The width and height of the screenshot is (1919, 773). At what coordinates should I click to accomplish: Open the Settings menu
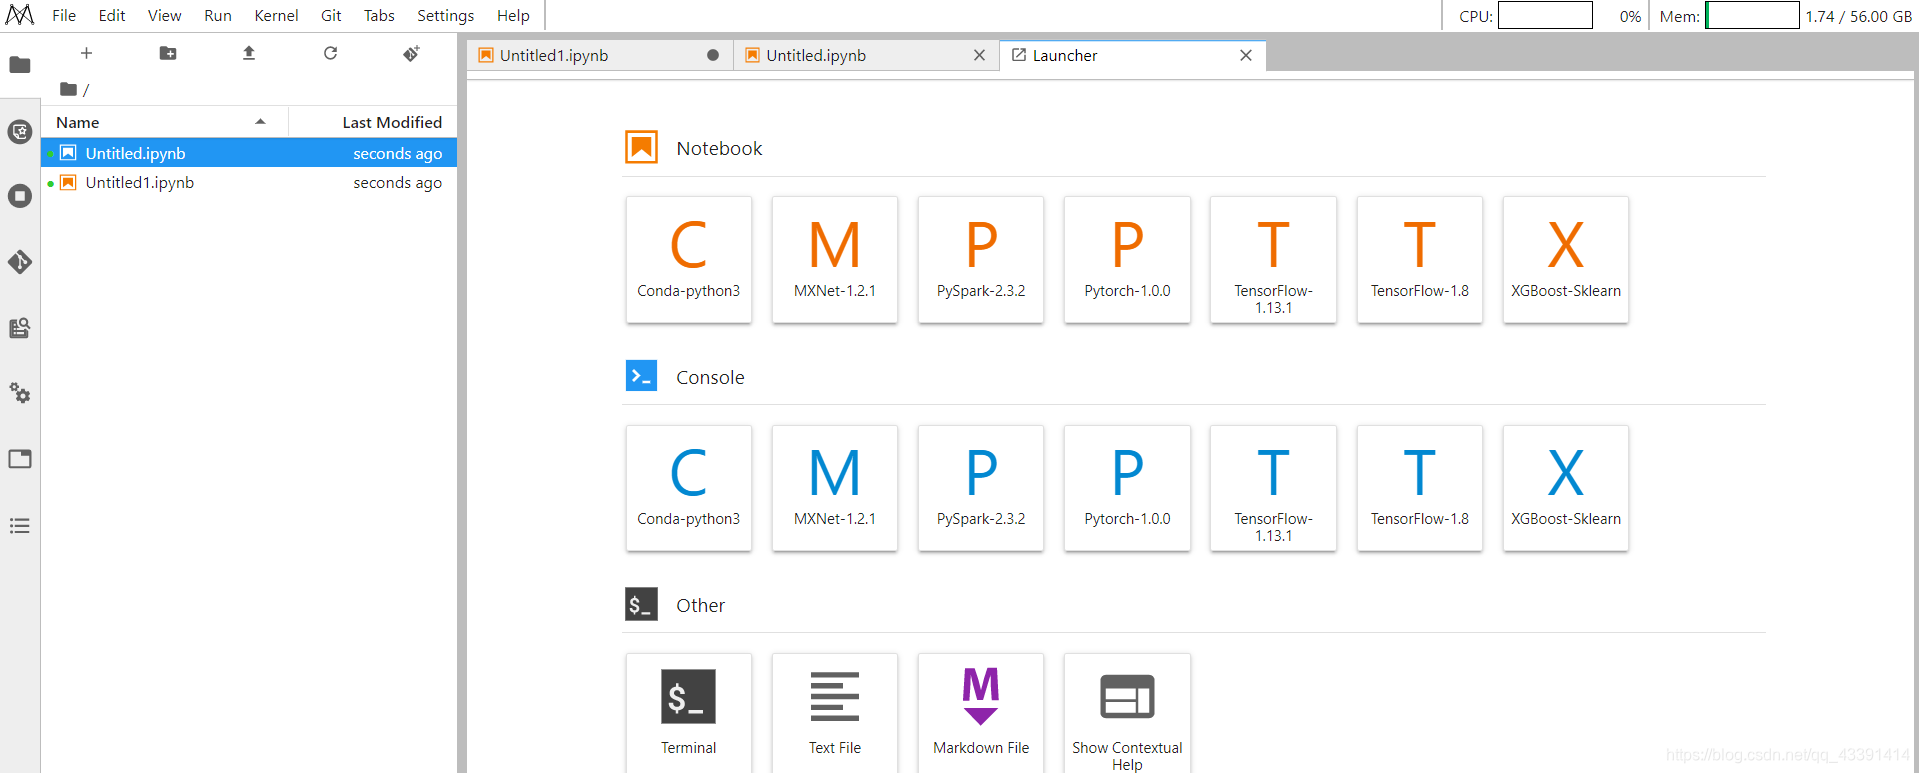(x=446, y=15)
